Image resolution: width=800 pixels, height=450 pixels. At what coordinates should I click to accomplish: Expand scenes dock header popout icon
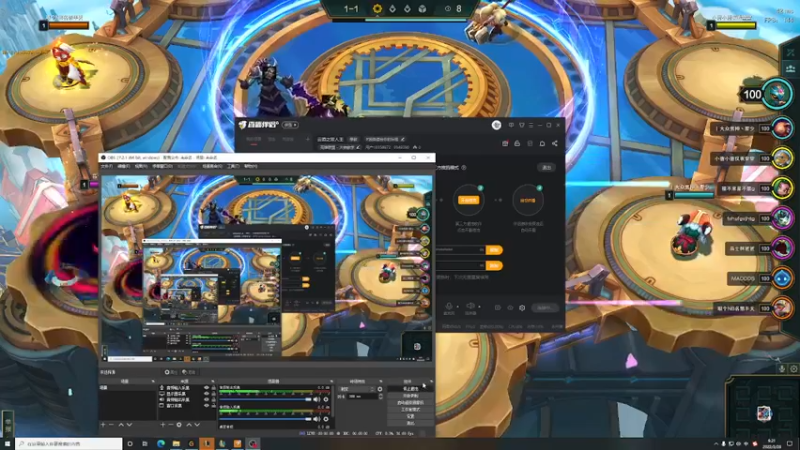click(x=153, y=381)
